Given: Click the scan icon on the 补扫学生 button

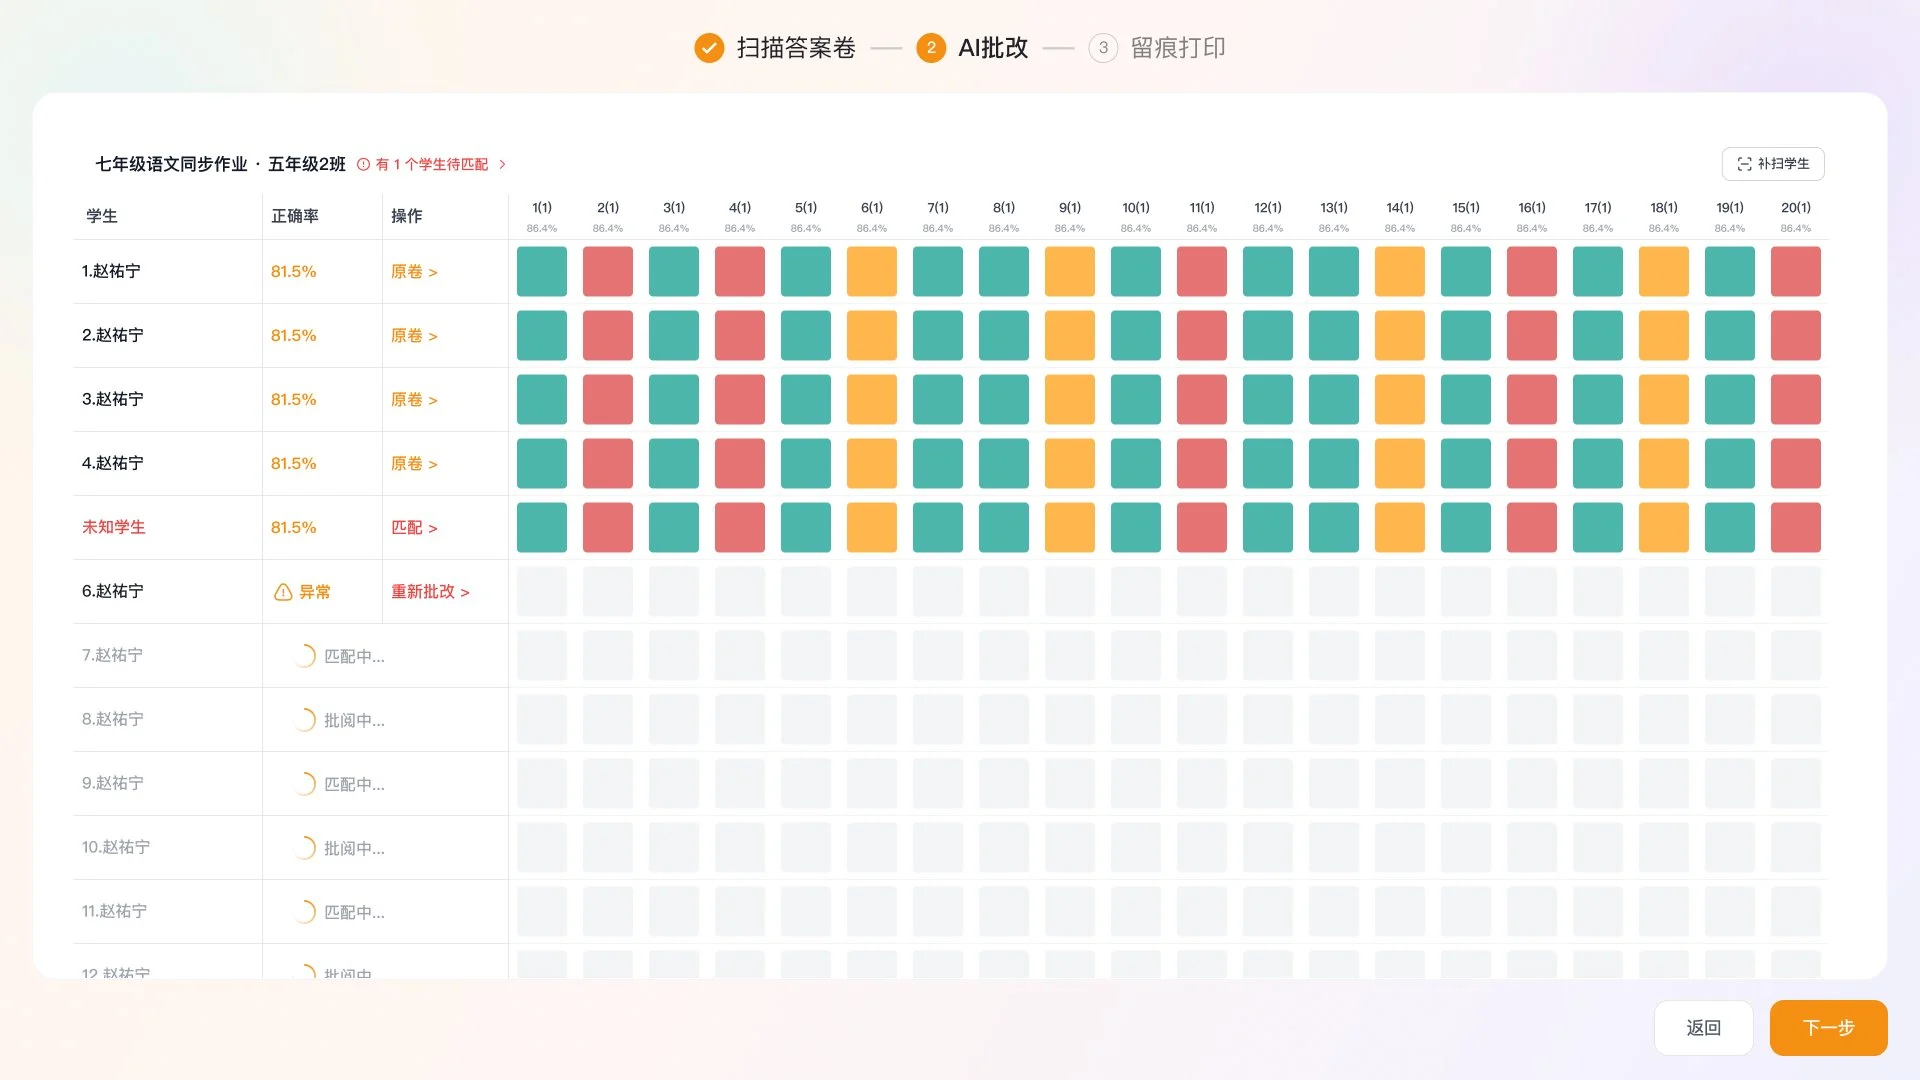Looking at the screenshot, I should tap(1745, 164).
